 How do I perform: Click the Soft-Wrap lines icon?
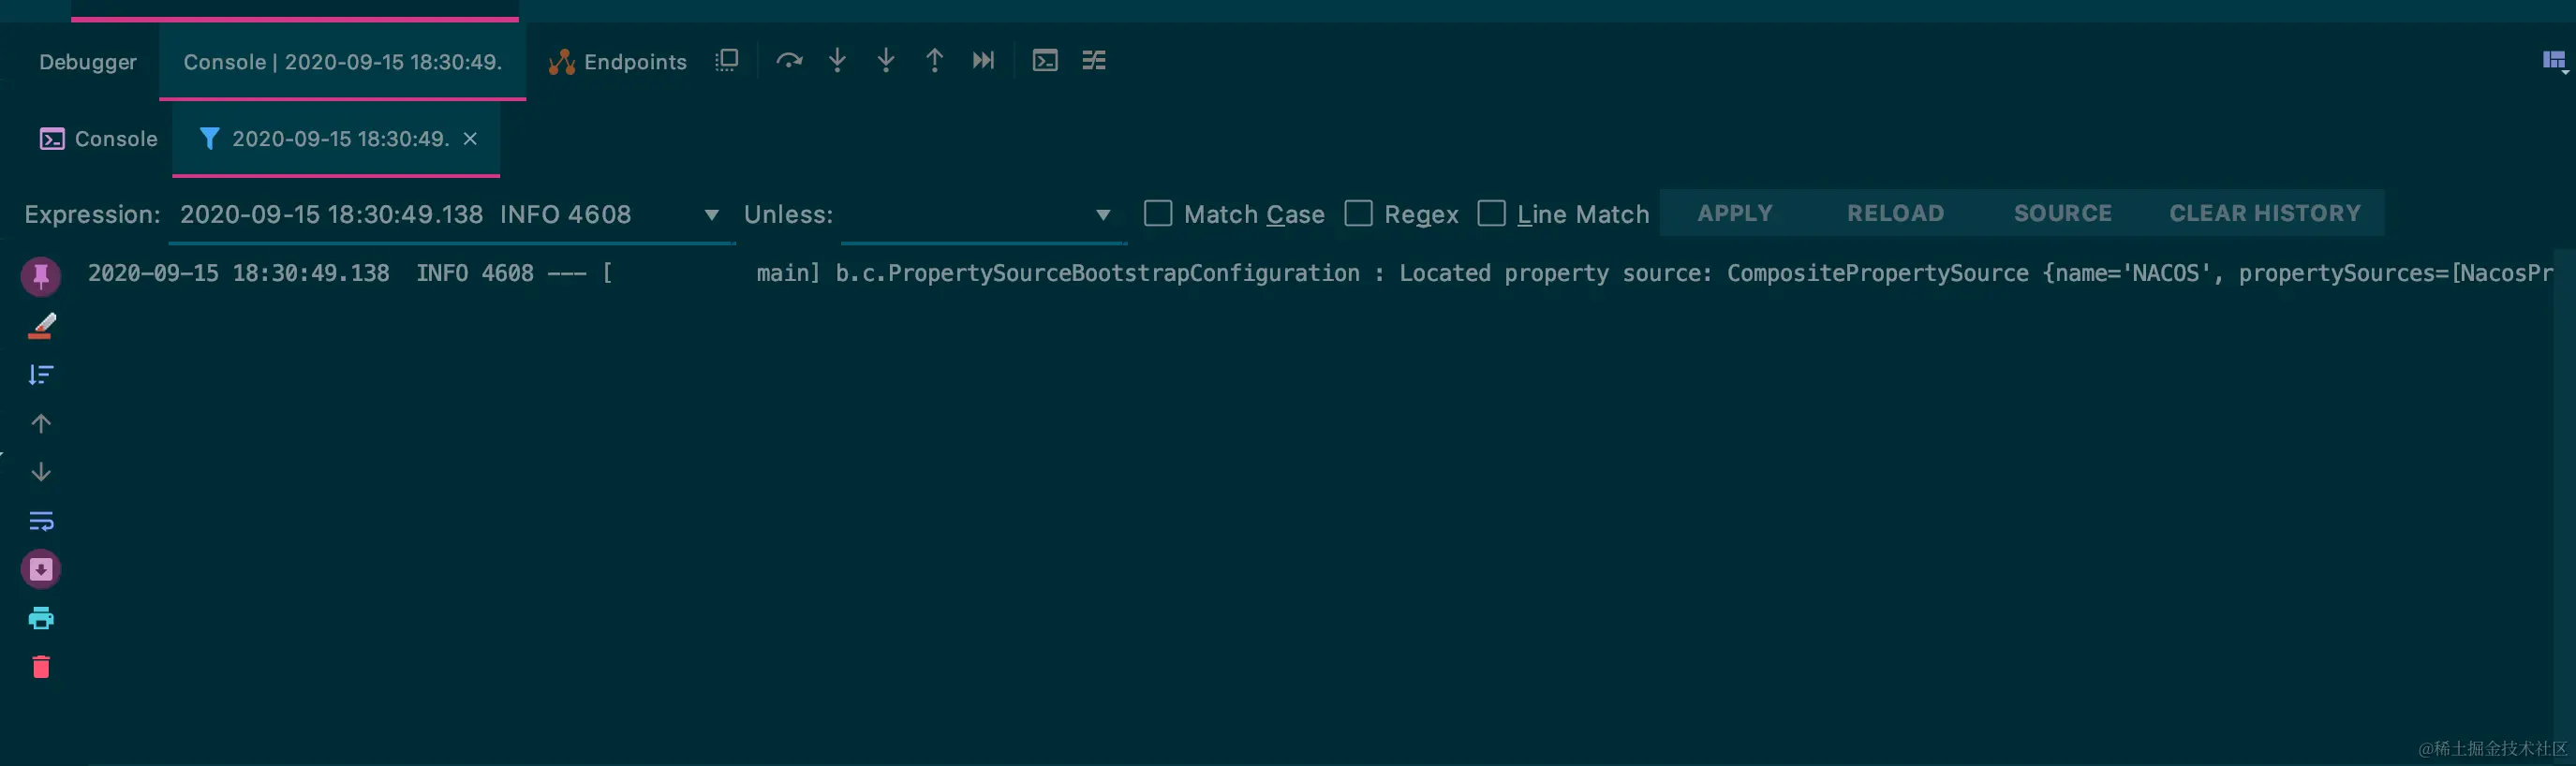(x=41, y=521)
